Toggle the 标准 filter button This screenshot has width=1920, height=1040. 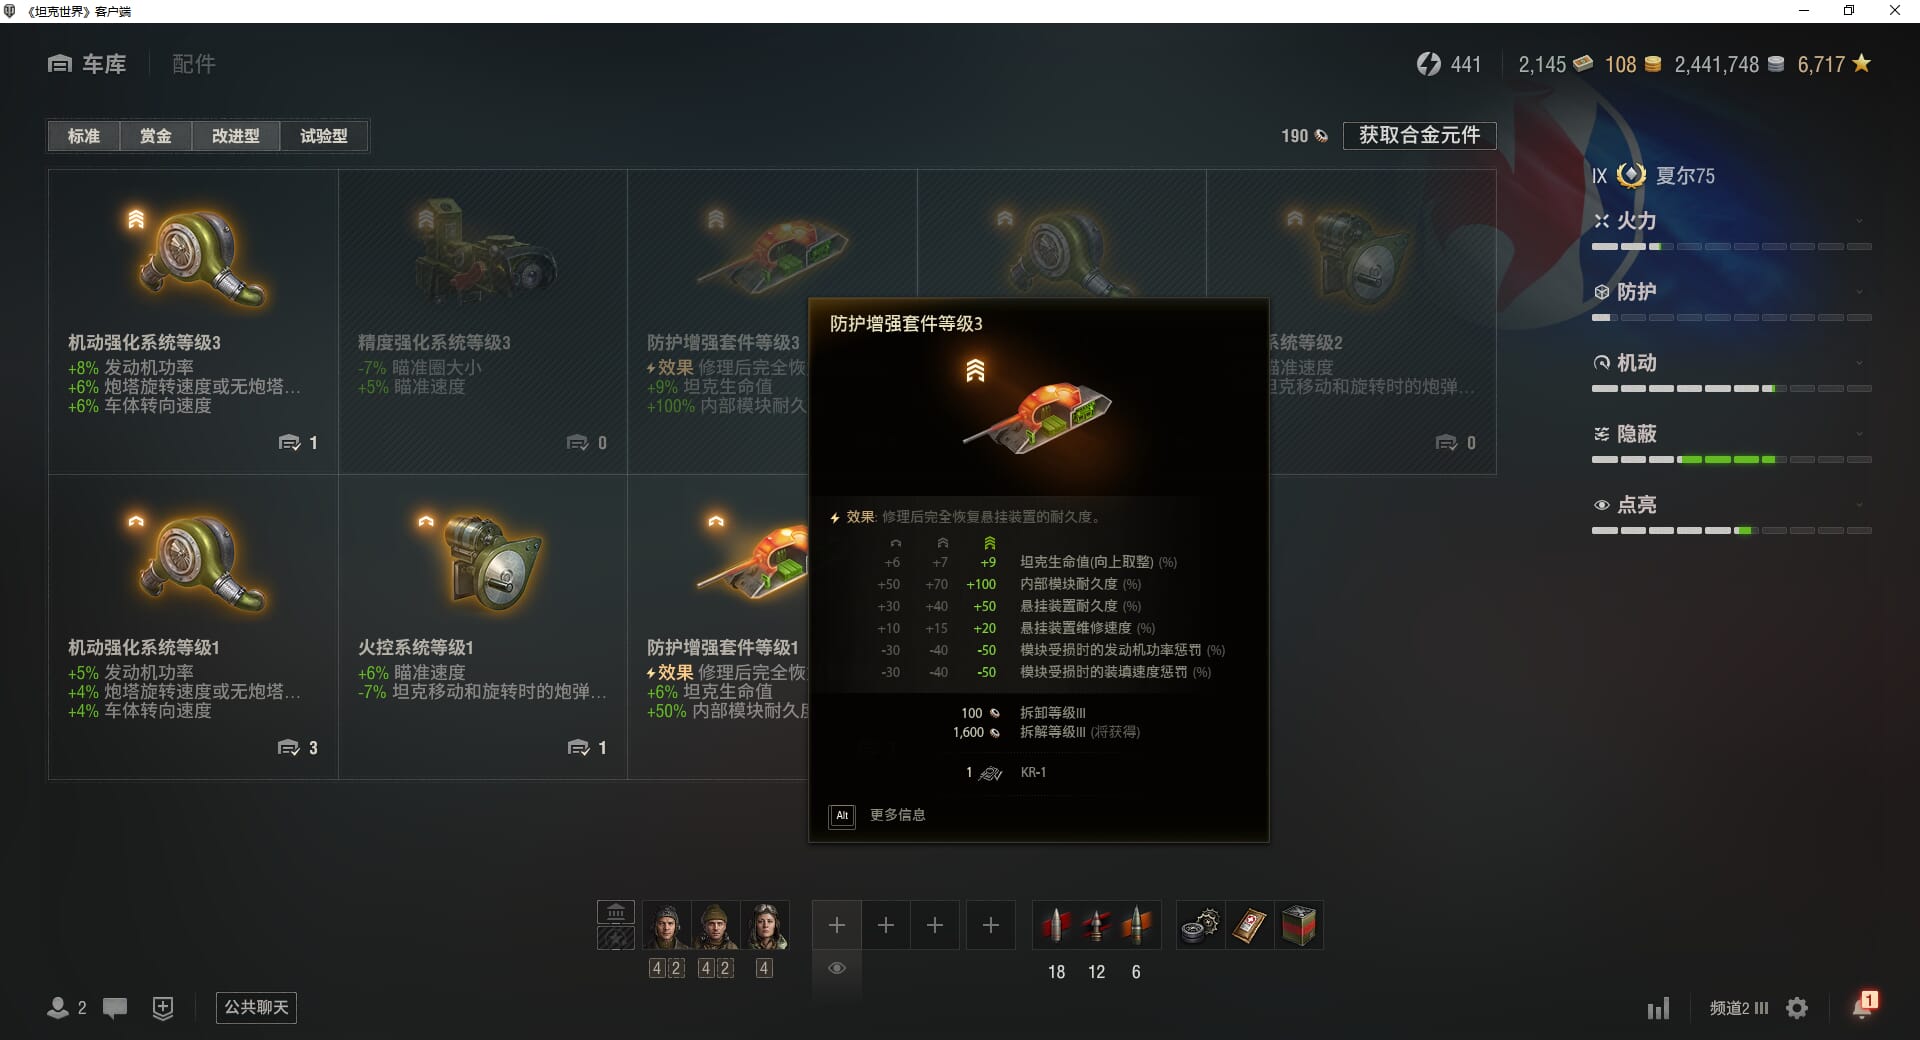[x=84, y=136]
